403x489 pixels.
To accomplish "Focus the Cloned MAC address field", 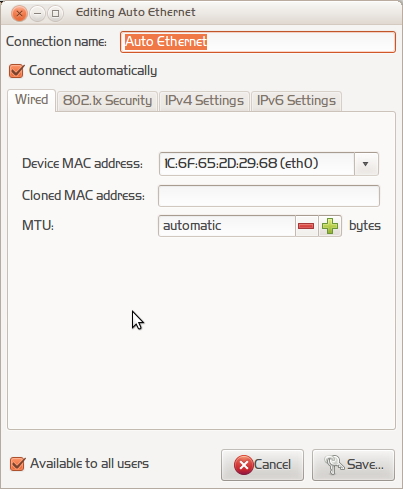I will (269, 196).
